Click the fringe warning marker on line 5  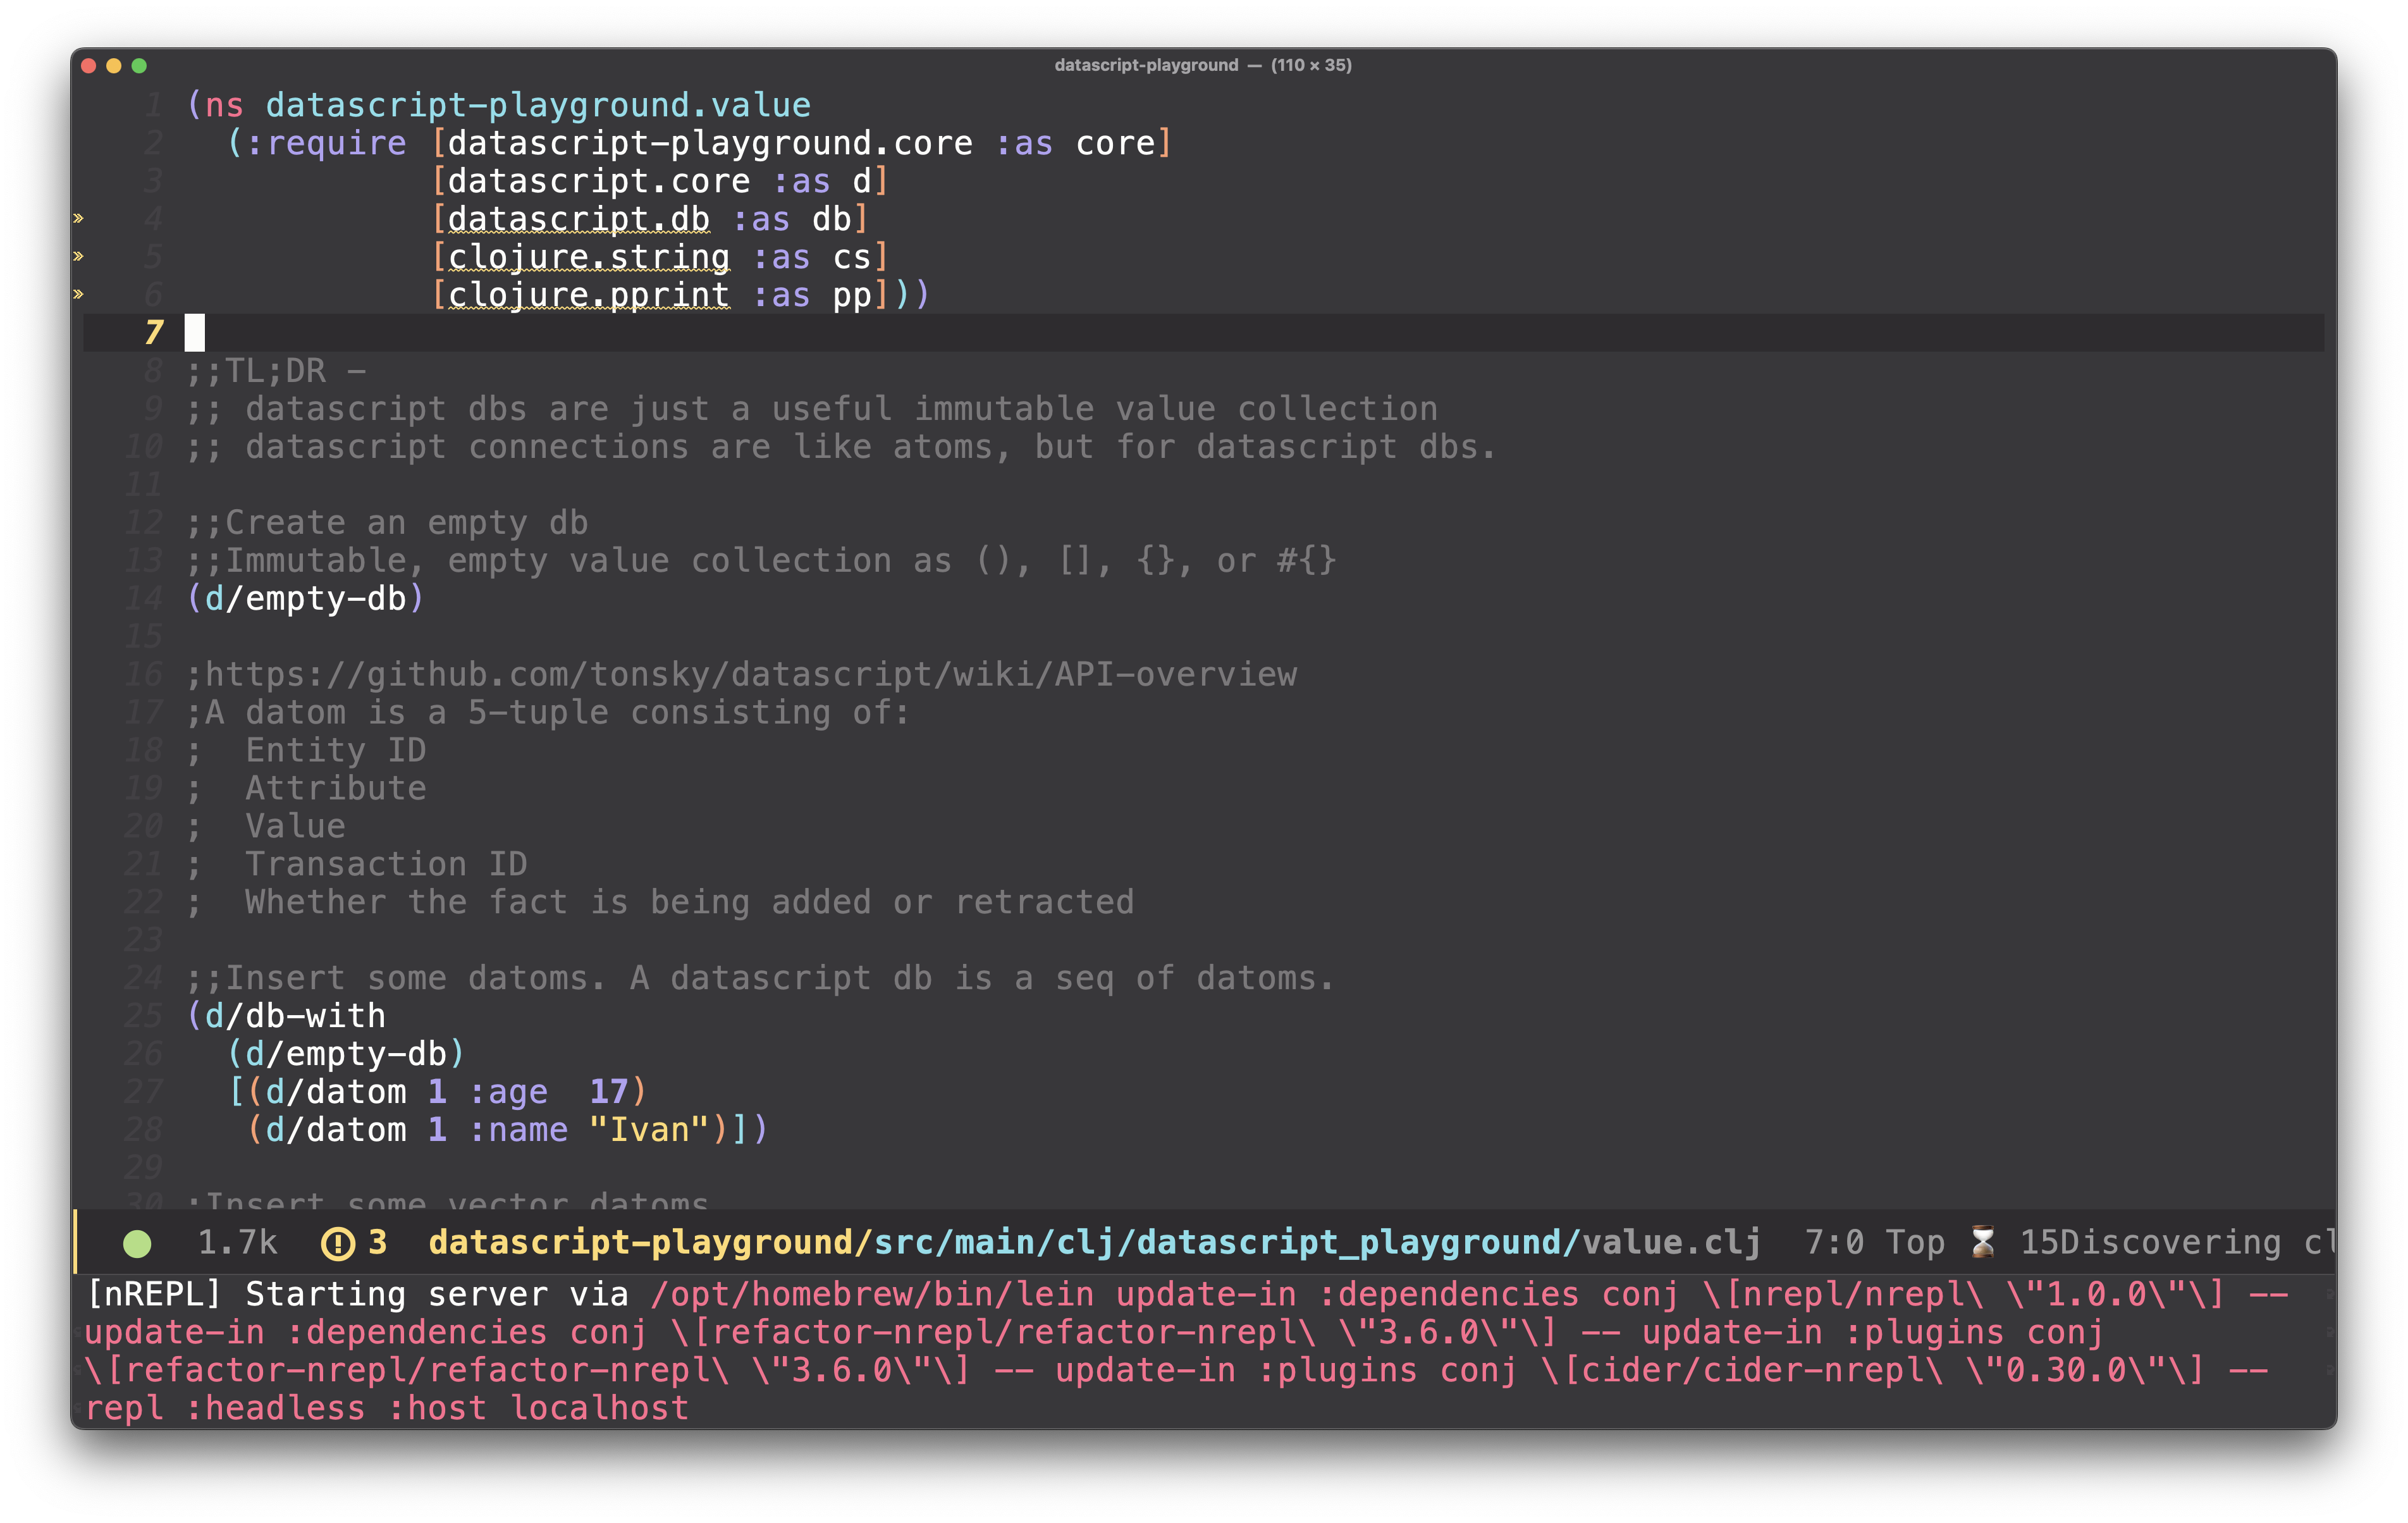78,256
